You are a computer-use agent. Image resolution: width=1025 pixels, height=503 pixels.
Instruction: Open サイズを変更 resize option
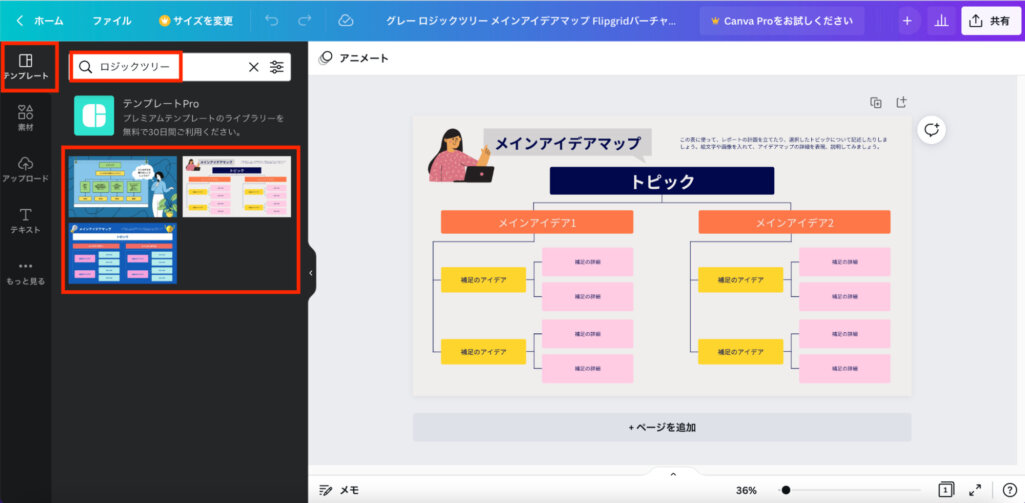coord(195,21)
